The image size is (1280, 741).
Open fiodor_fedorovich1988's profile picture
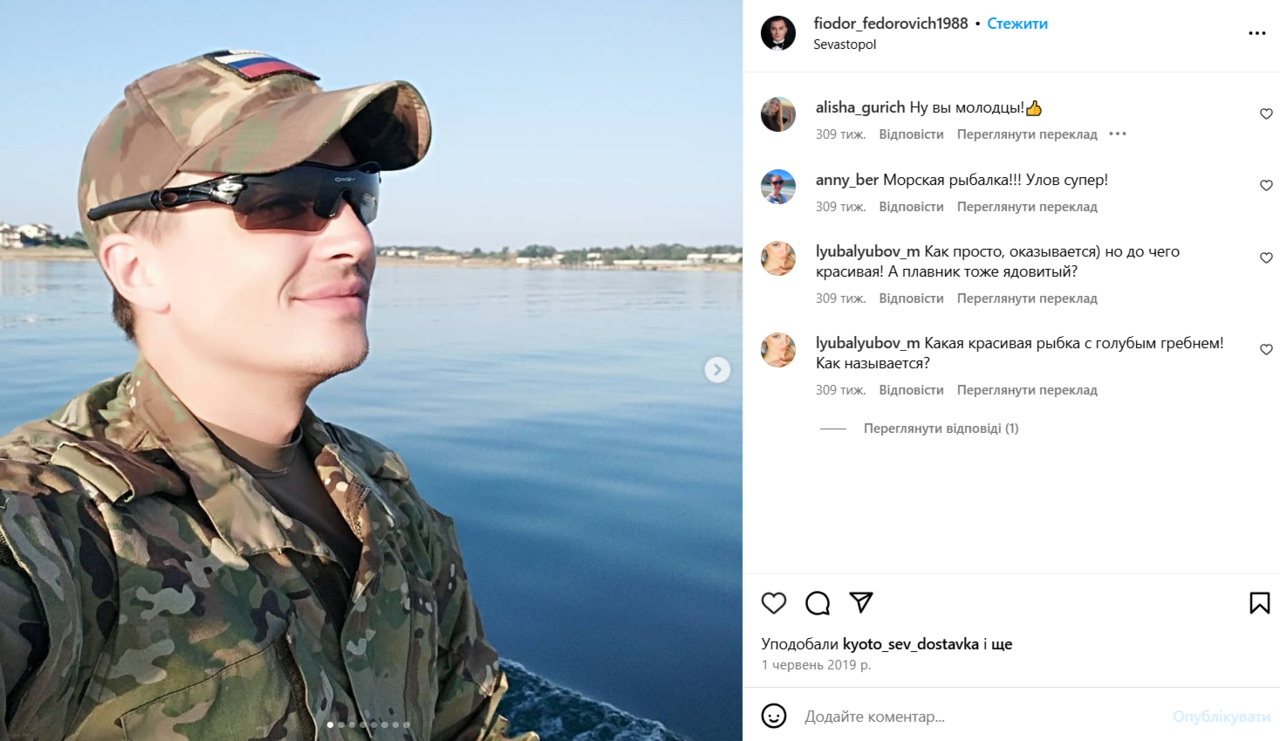778,33
